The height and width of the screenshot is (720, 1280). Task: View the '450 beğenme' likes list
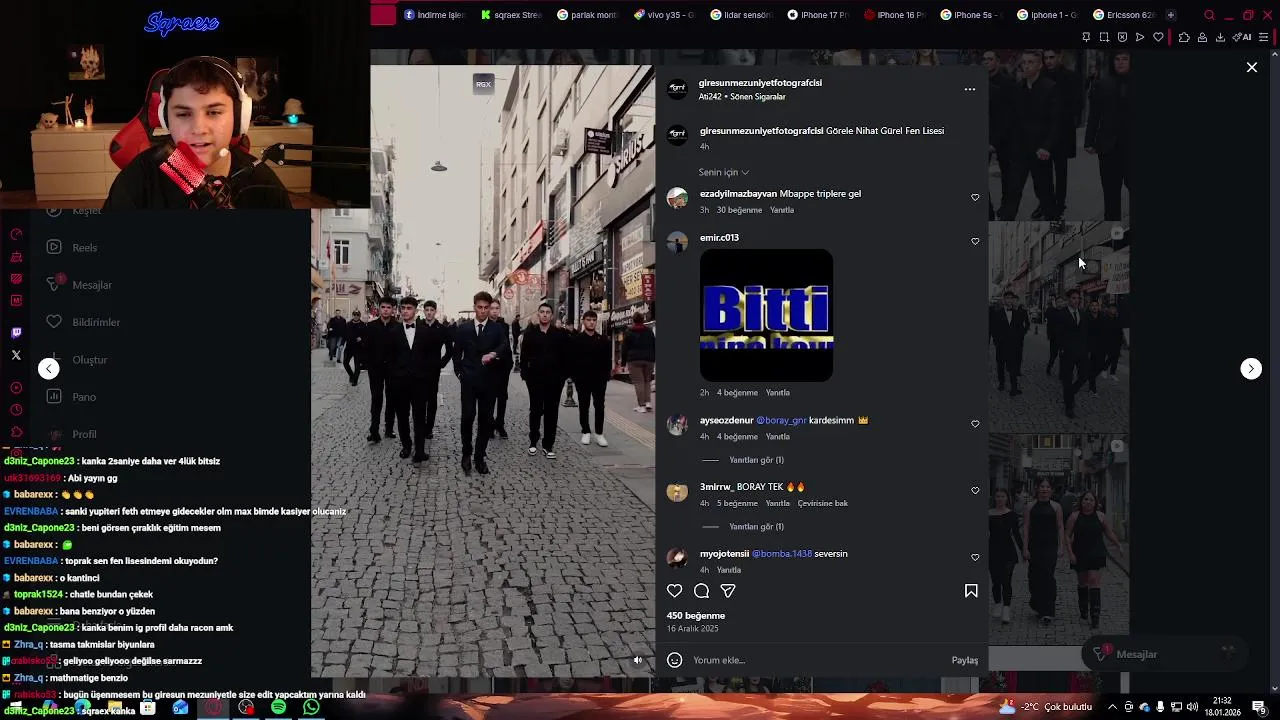696,616
